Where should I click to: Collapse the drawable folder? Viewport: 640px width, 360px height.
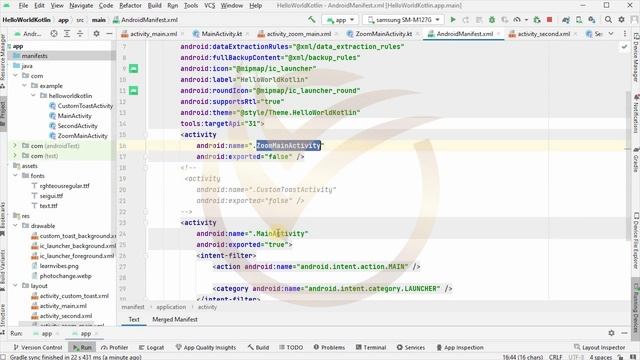coord(16,226)
